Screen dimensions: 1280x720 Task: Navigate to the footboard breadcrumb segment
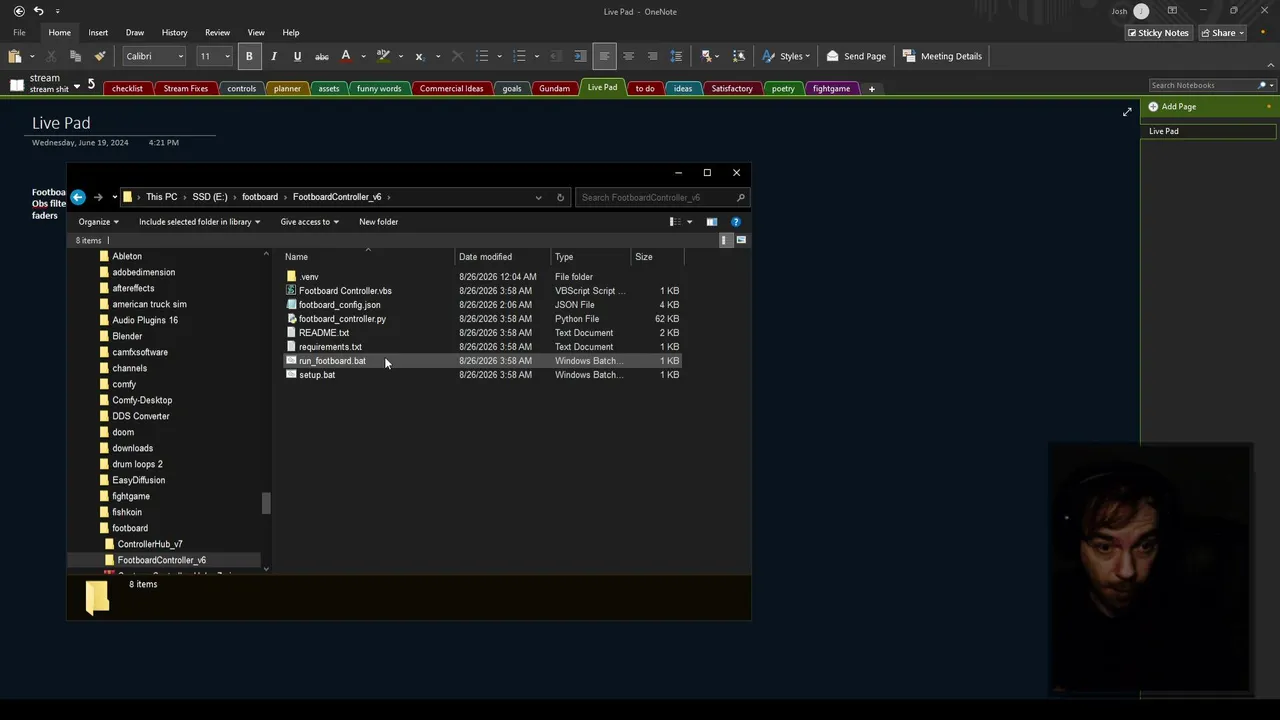(260, 197)
